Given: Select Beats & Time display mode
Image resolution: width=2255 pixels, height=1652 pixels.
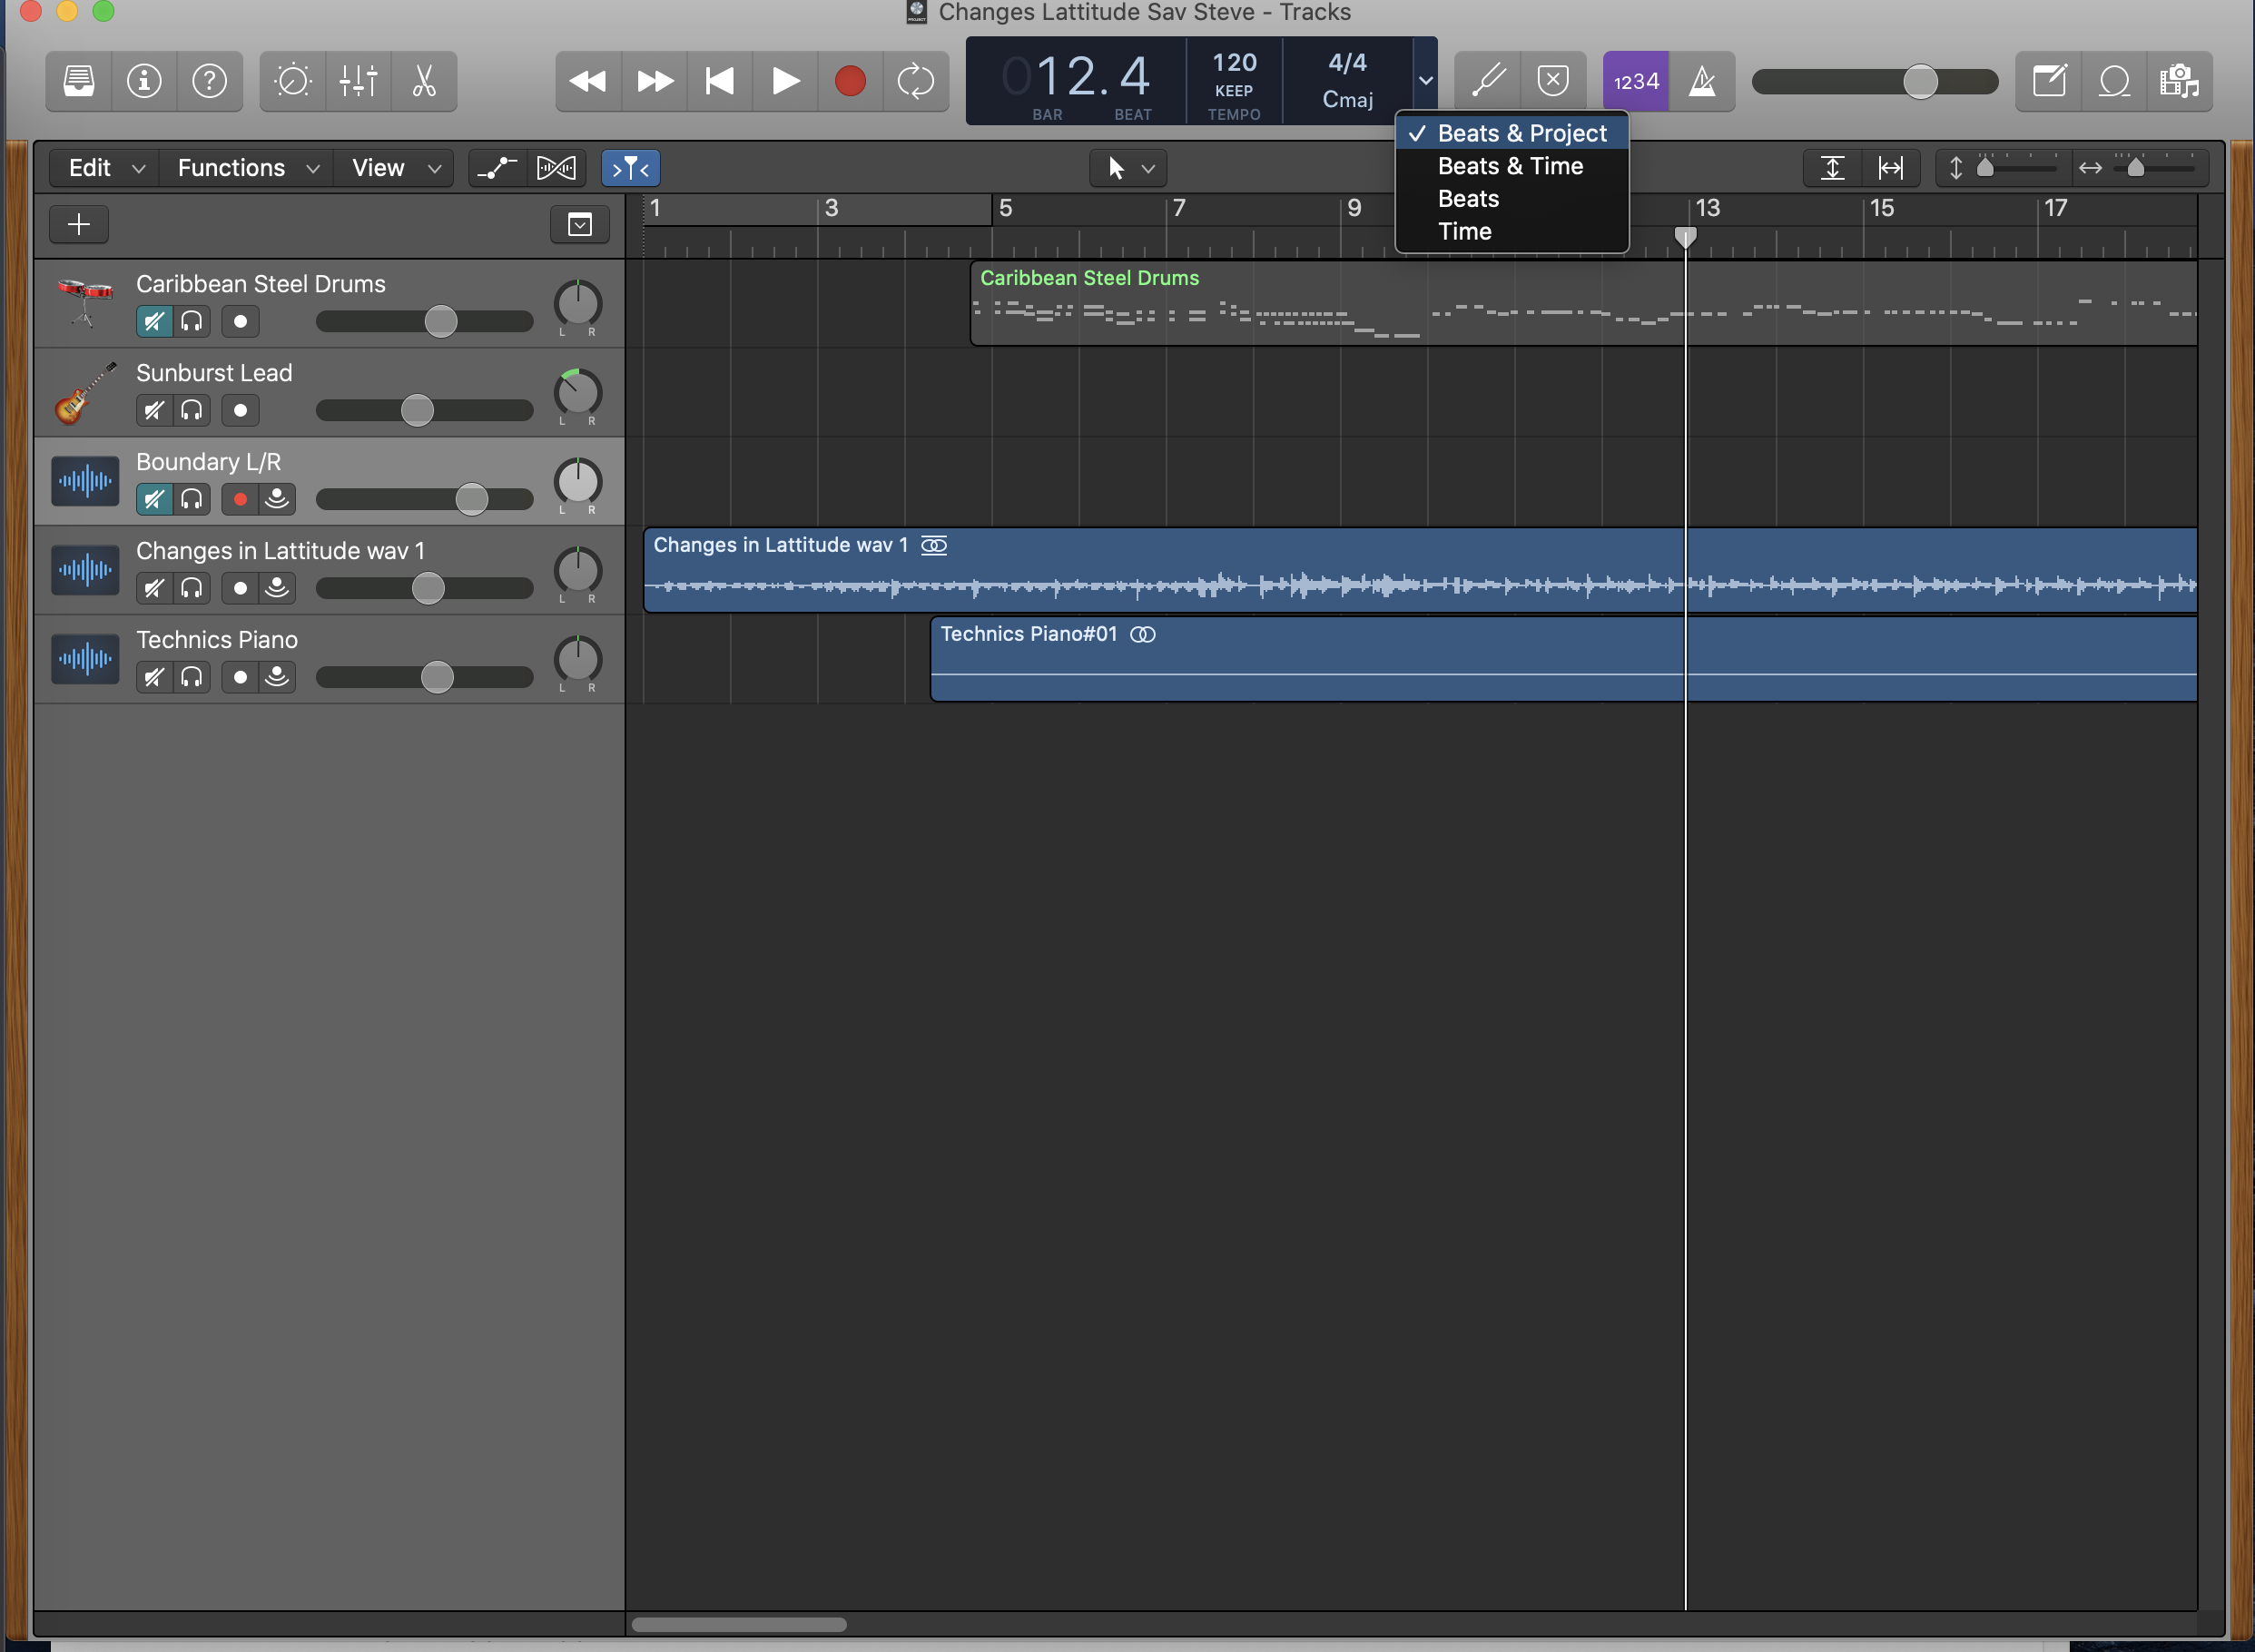Looking at the screenshot, I should [1510, 166].
